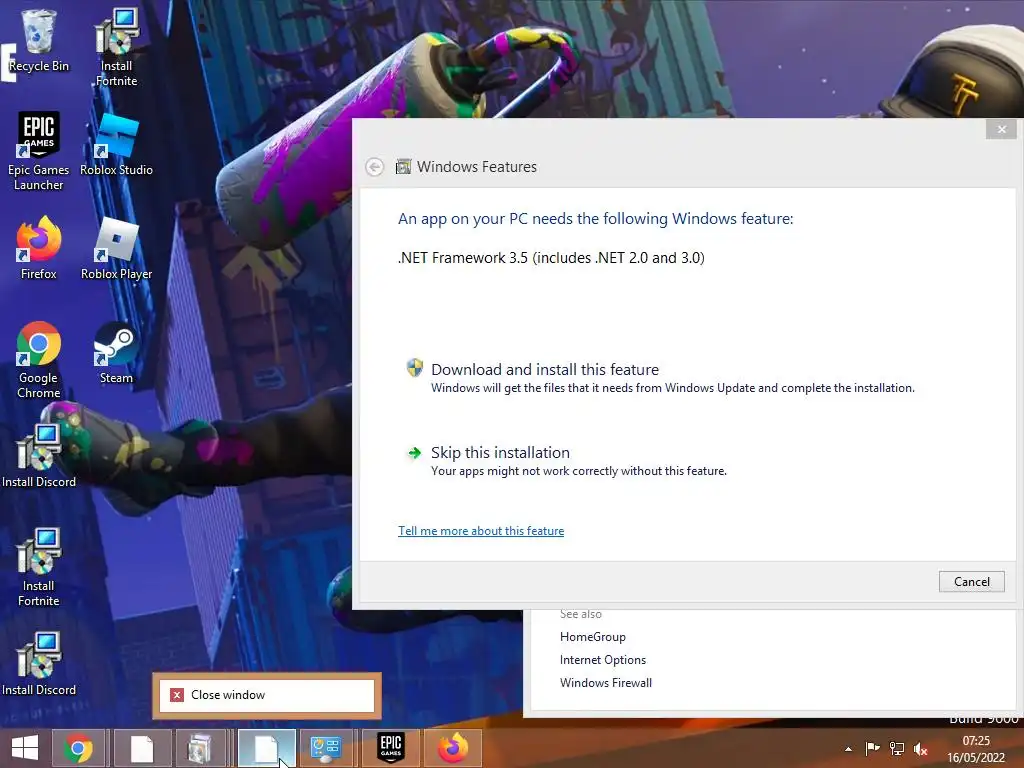Select Close window in taskbar jump list

click(266, 695)
